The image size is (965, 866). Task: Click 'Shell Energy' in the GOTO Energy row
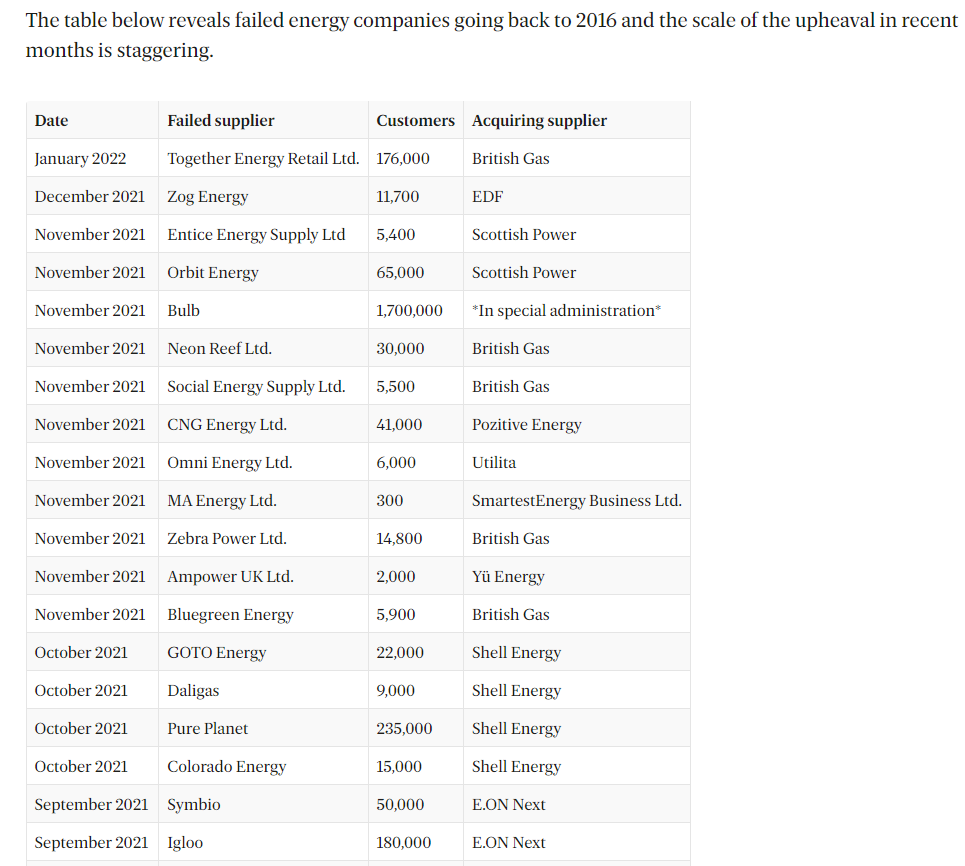coord(516,653)
